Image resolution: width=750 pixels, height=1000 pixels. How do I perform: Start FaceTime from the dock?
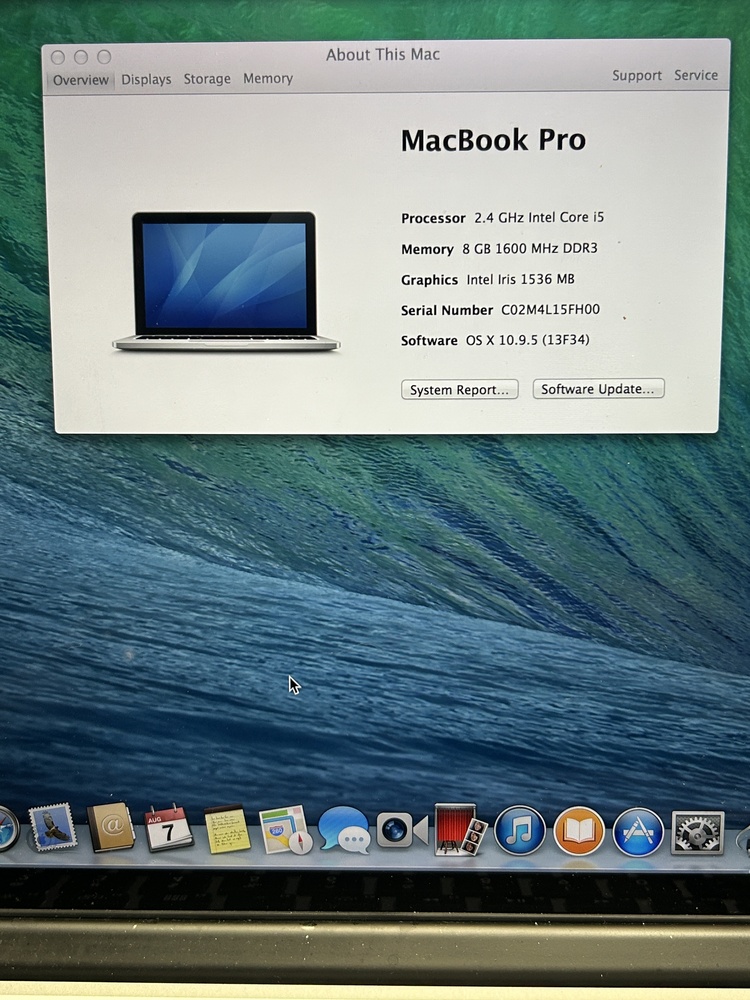(x=402, y=830)
